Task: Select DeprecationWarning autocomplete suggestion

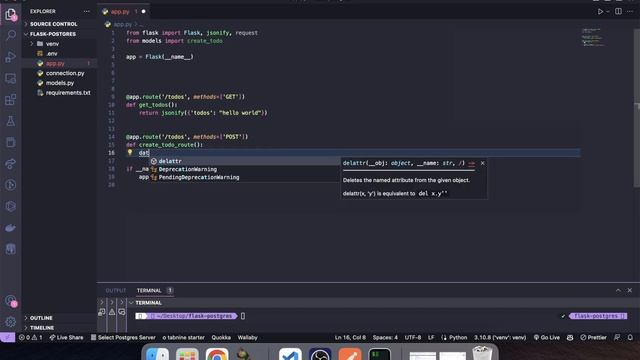Action: coord(244,169)
